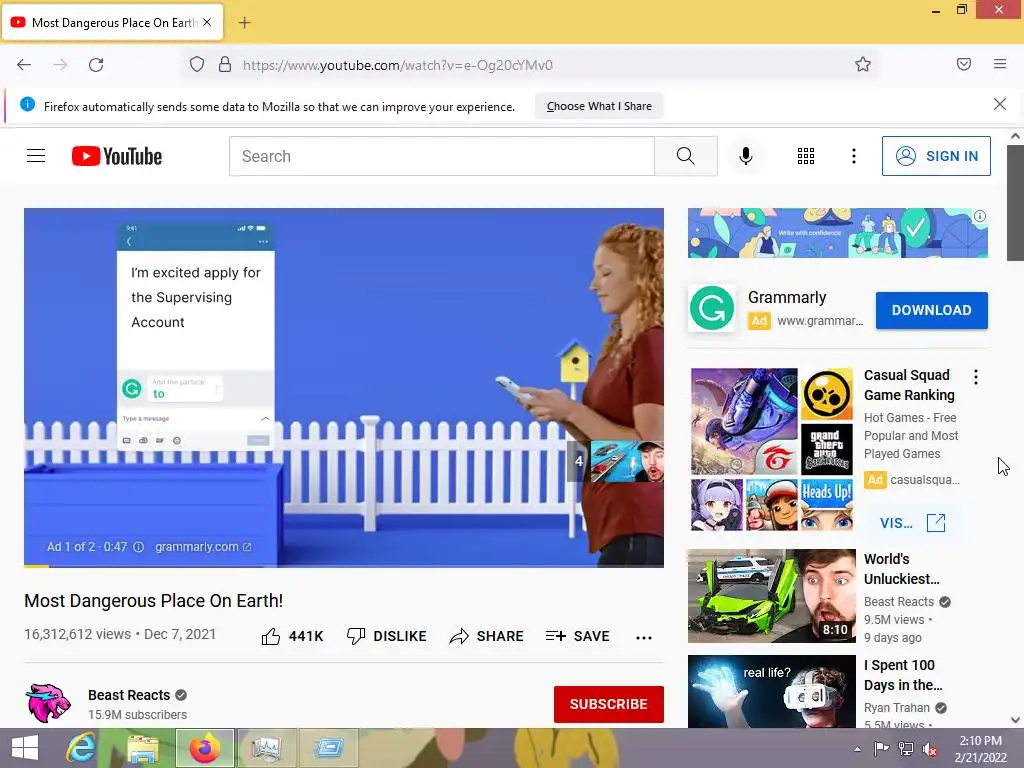Open Firefox tracking protection shield
Image resolution: width=1024 pixels, height=768 pixels.
coord(197,65)
